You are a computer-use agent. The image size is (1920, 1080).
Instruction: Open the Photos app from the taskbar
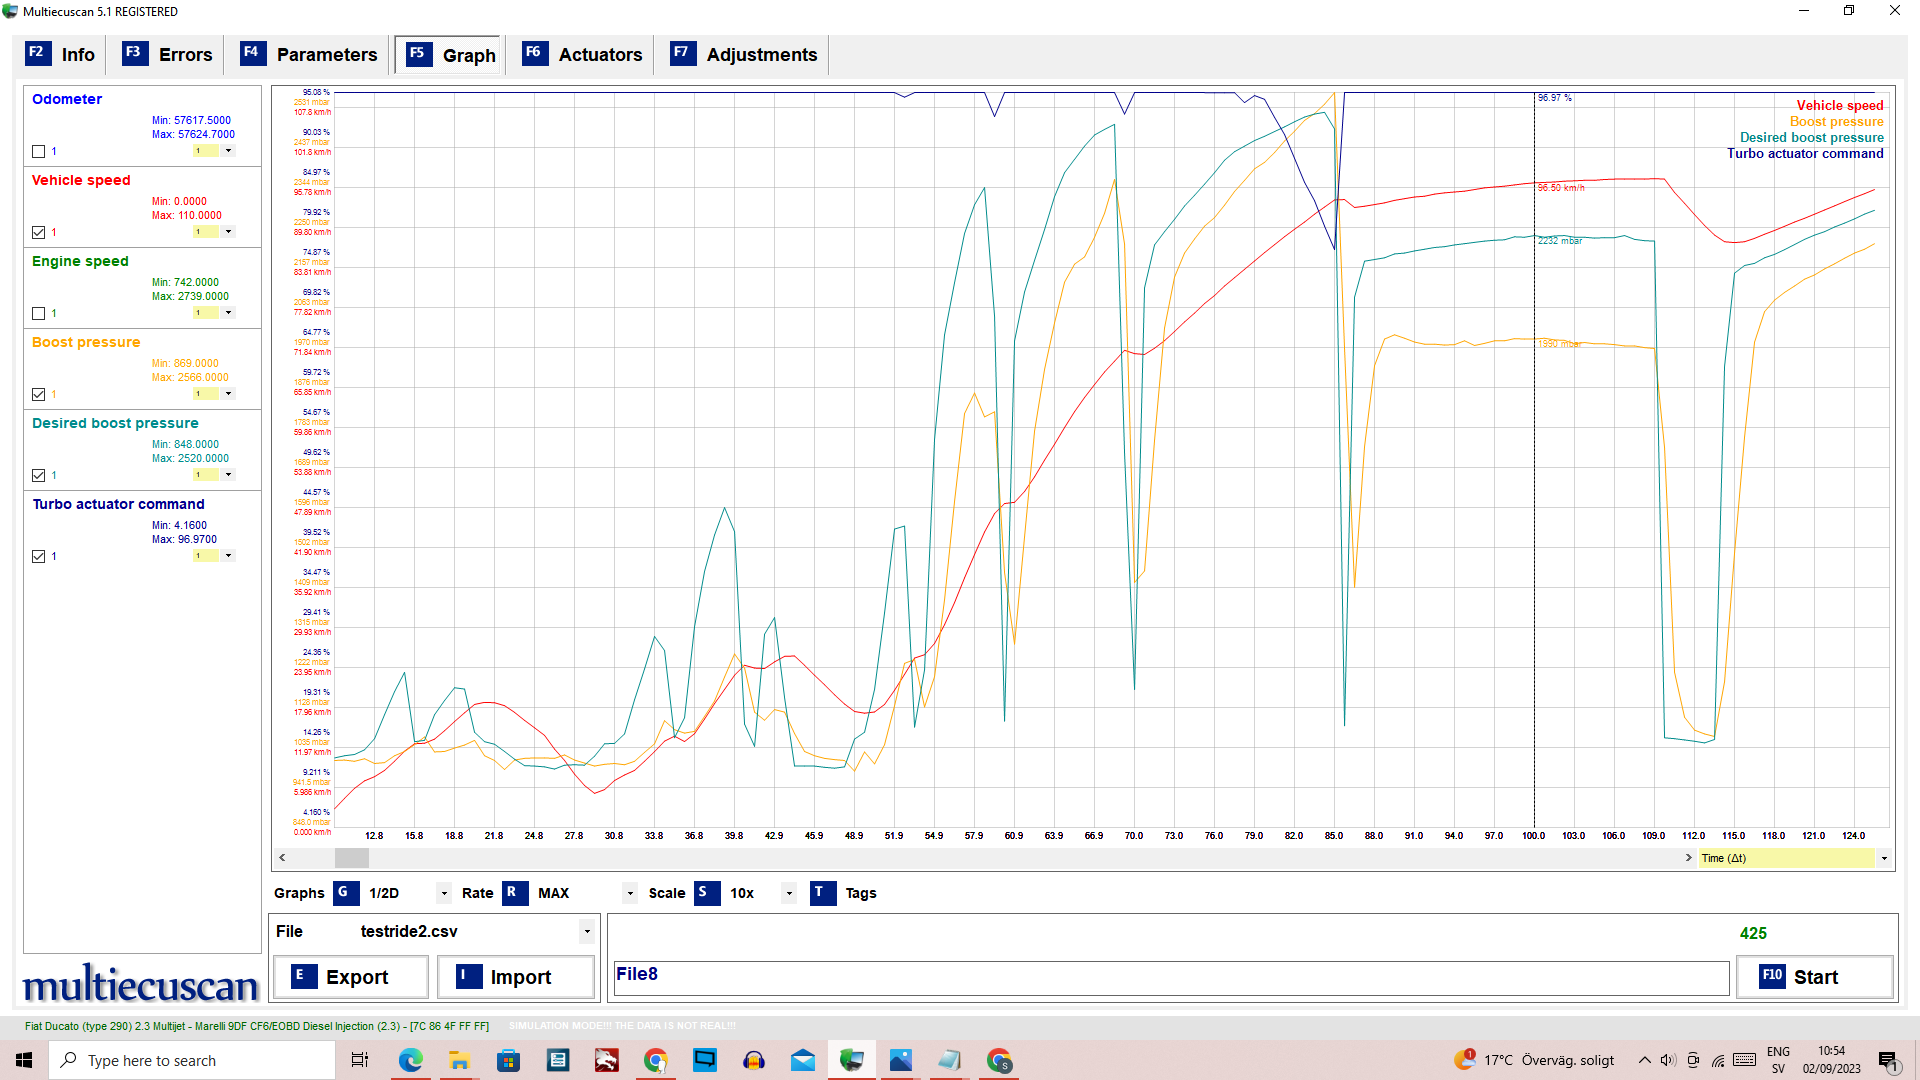tap(900, 1060)
